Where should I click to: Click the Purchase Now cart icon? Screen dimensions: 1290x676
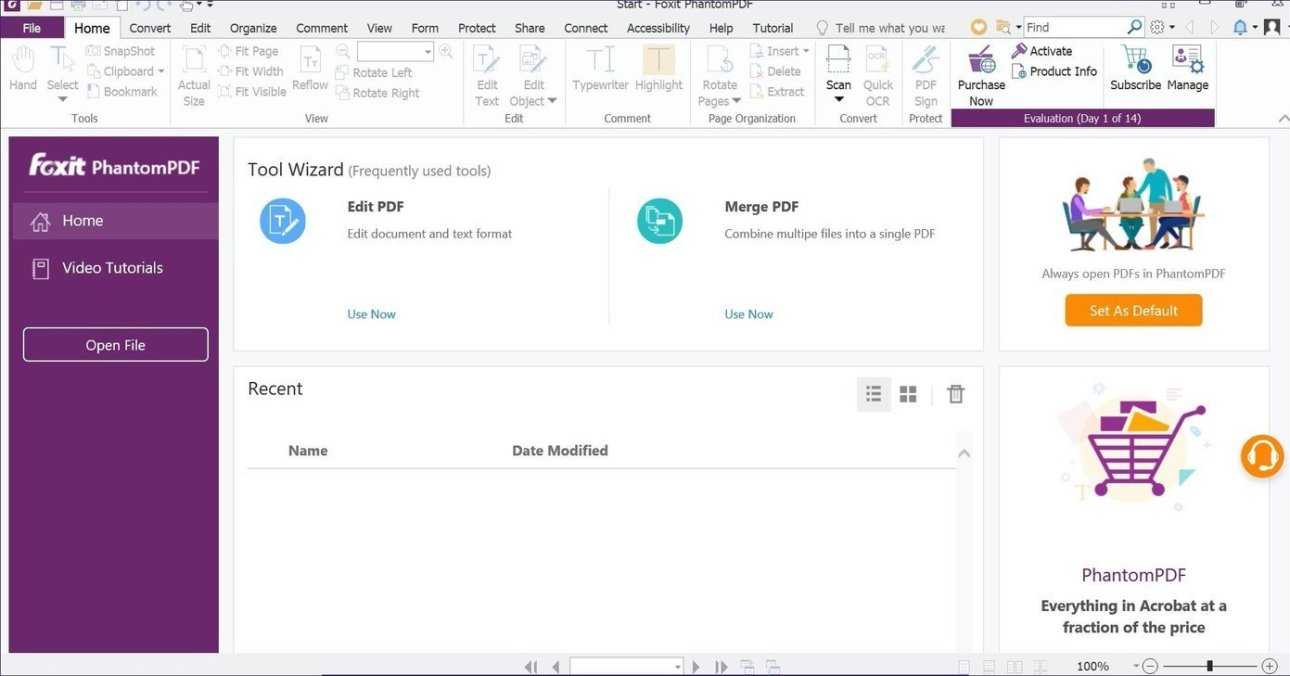981,61
